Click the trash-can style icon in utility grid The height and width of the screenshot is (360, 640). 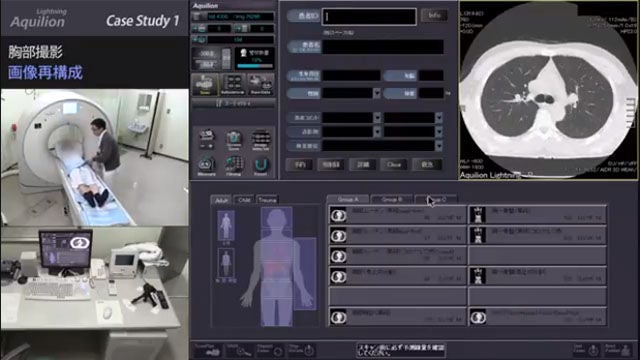tap(233, 140)
